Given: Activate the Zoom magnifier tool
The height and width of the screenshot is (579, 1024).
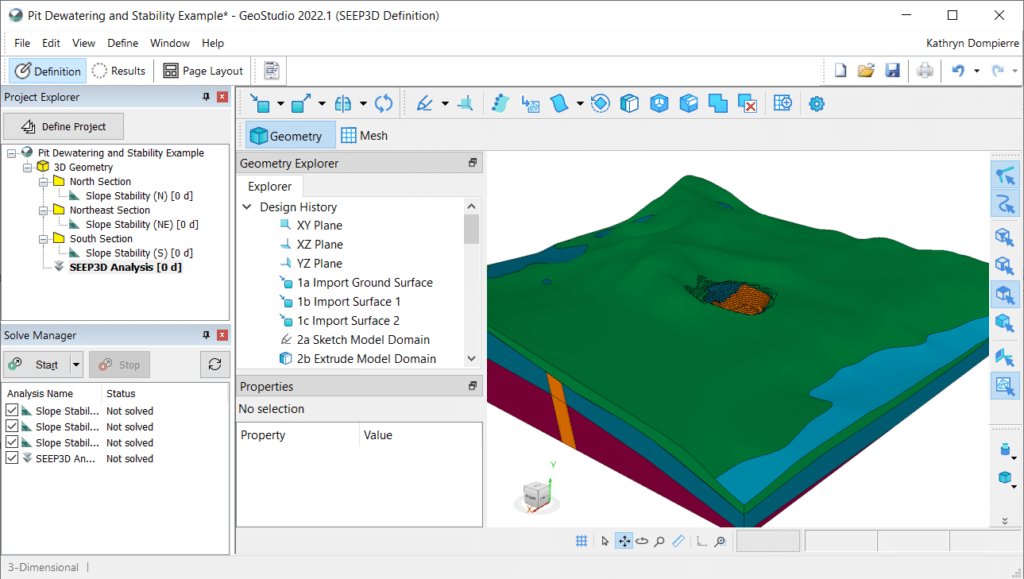Looking at the screenshot, I should click(659, 540).
